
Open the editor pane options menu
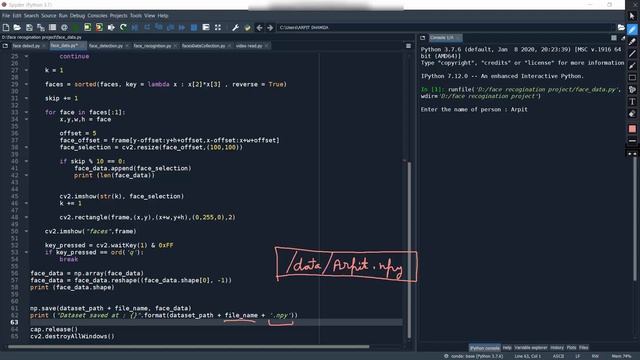click(409, 46)
